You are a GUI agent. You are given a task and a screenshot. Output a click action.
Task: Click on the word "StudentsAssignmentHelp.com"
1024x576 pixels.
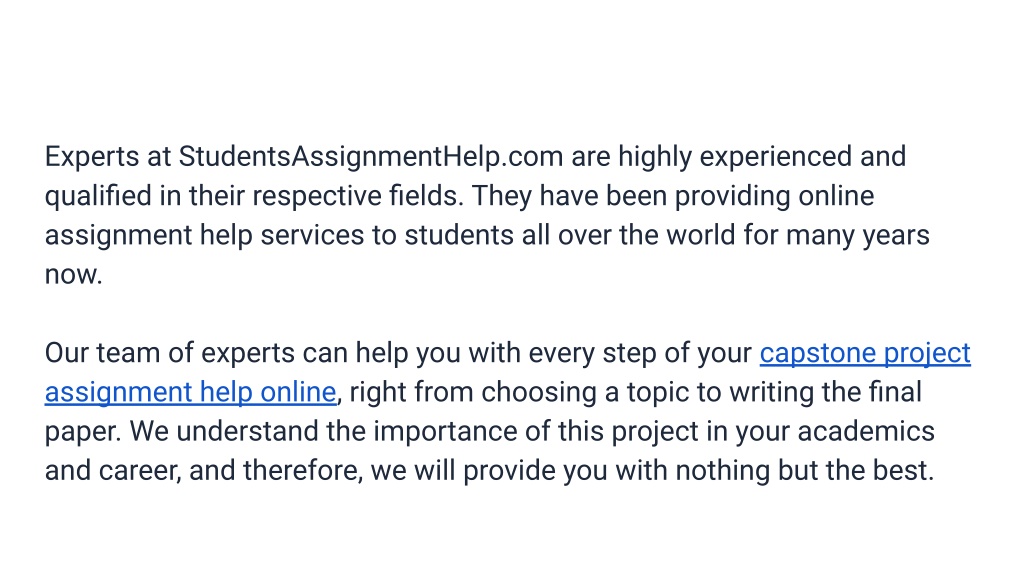tap(370, 157)
